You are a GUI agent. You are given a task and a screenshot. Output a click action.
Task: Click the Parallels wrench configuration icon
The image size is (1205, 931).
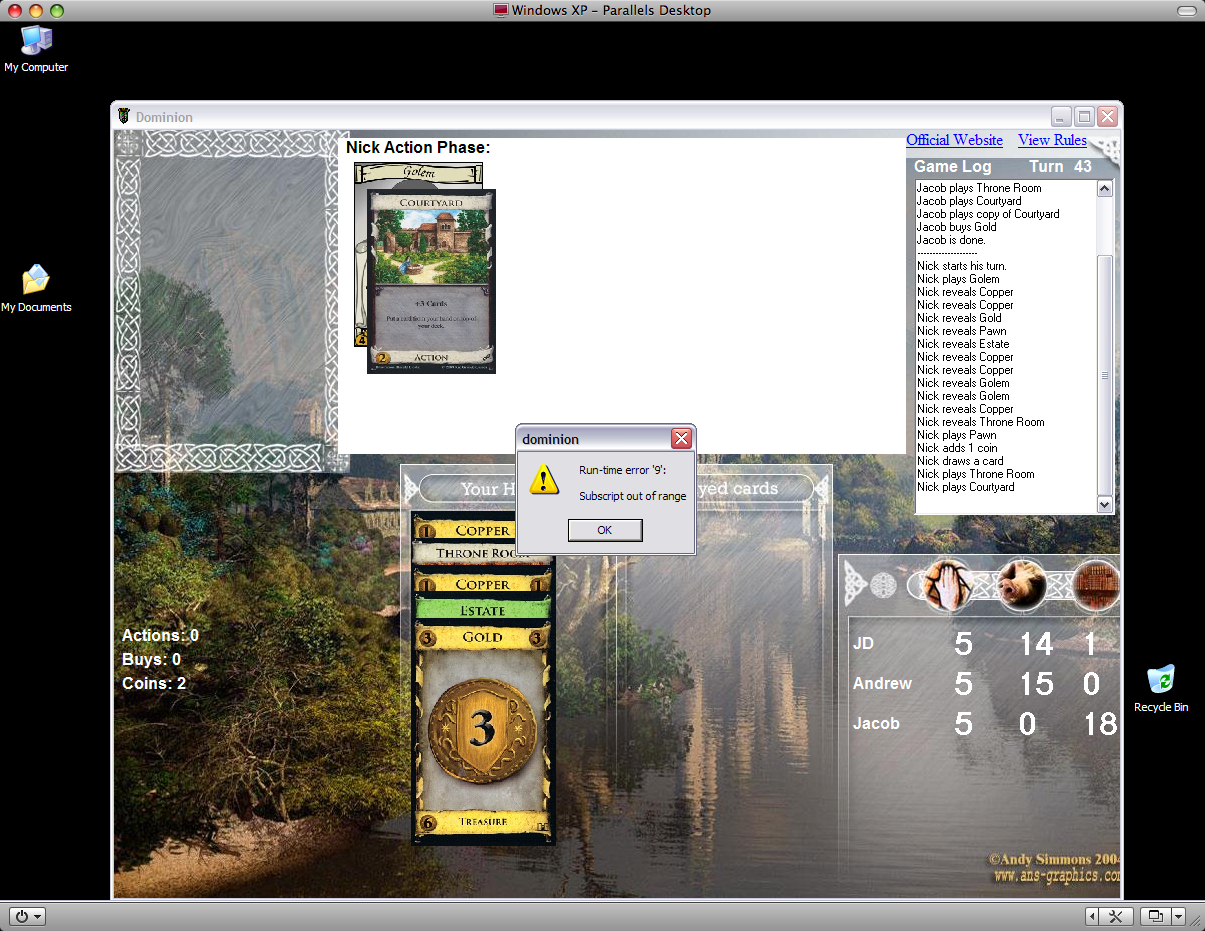1117,916
